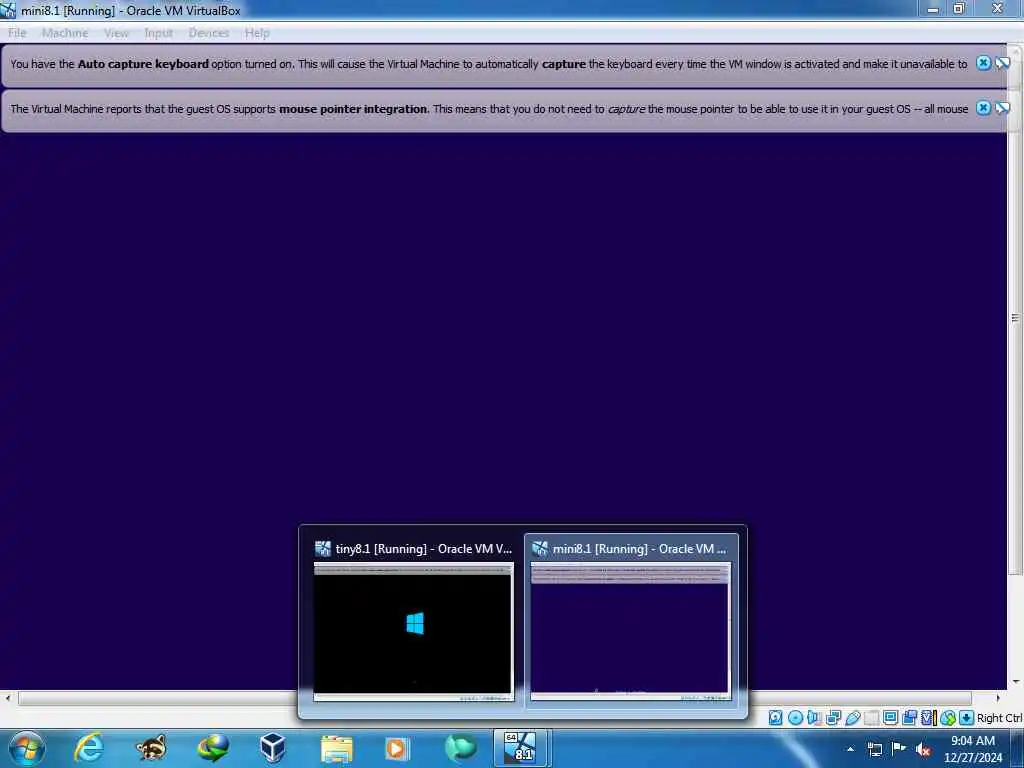This screenshot has width=1024, height=768.
Task: Click the hard disk activity indicator
Action: click(775, 718)
